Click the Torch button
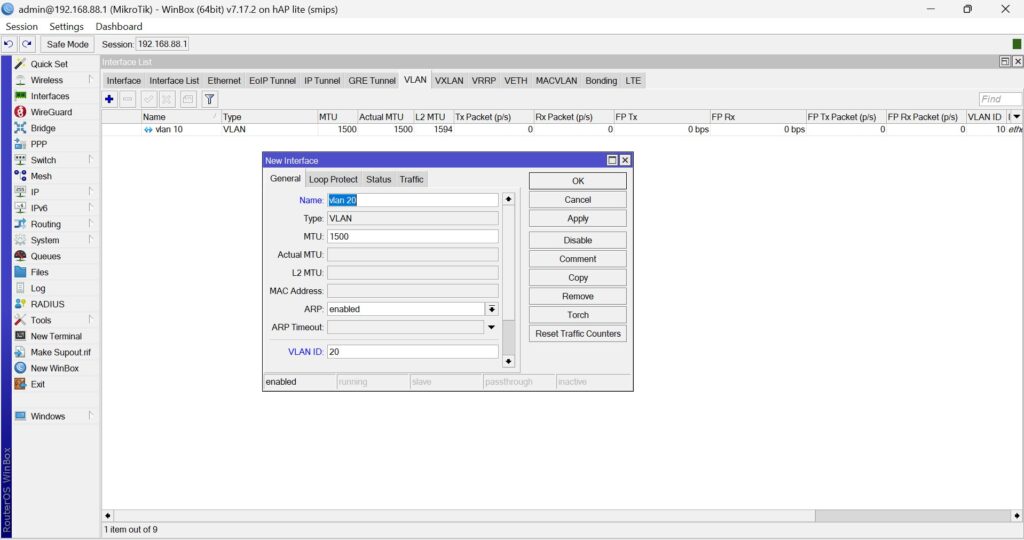This screenshot has width=1024, height=540. click(x=578, y=315)
